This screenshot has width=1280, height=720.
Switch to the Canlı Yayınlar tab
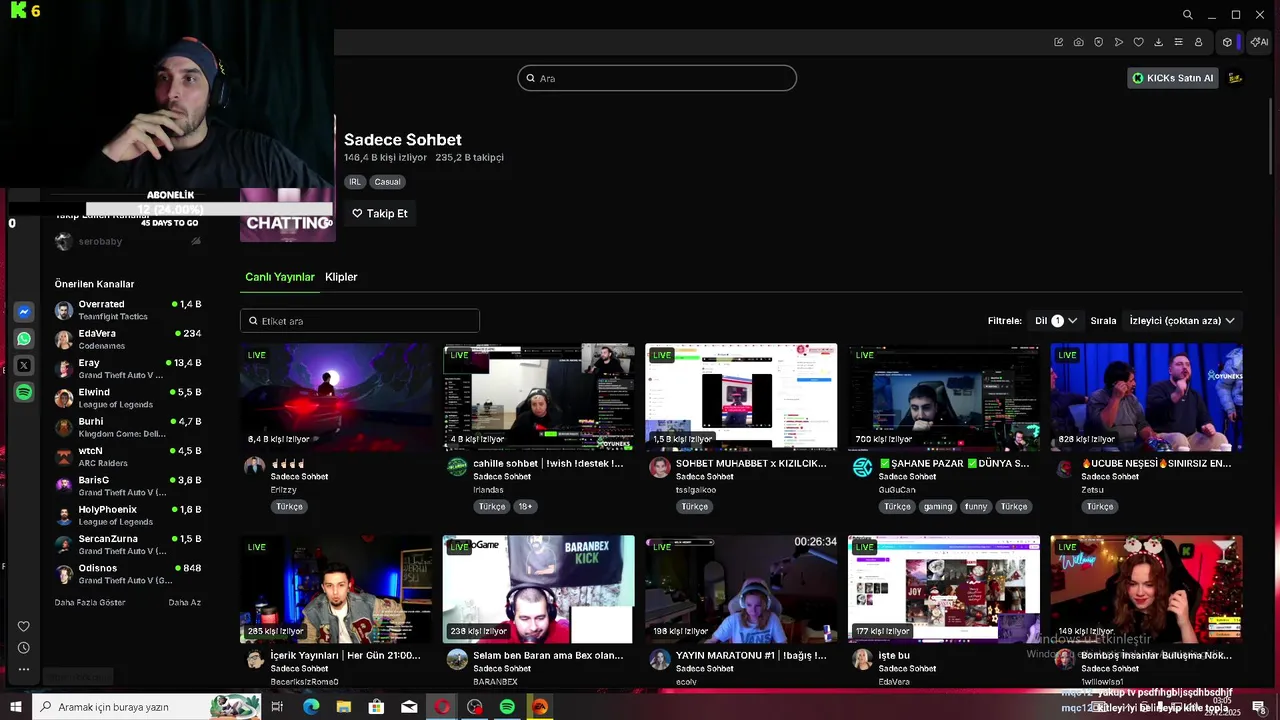tap(280, 277)
